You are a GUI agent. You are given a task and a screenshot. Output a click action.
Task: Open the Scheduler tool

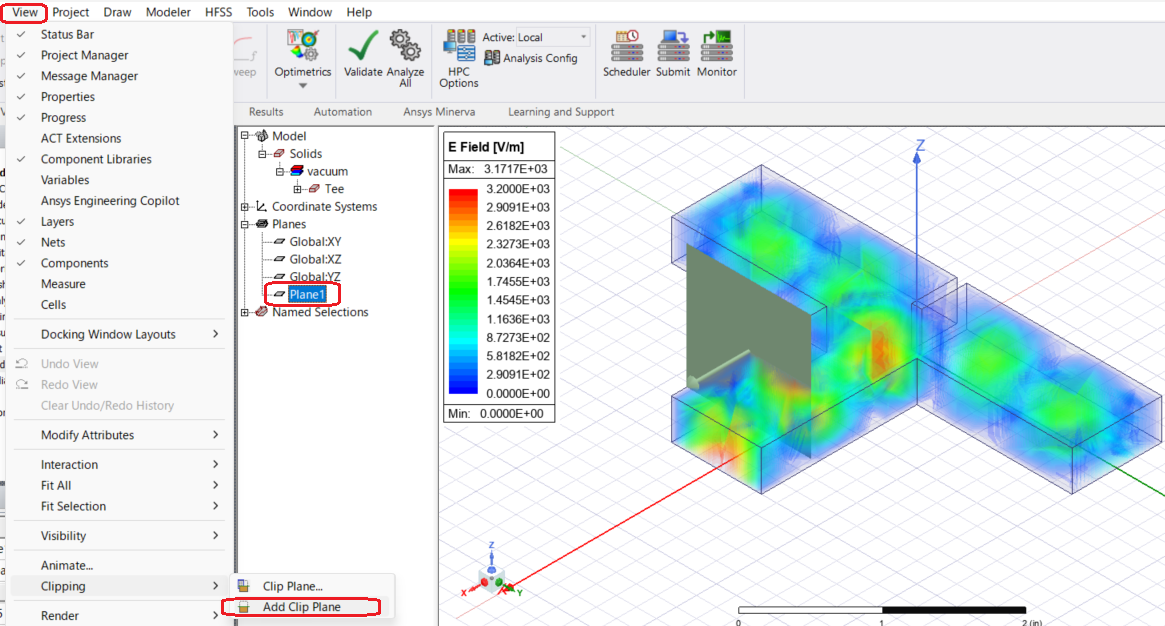tap(626, 46)
